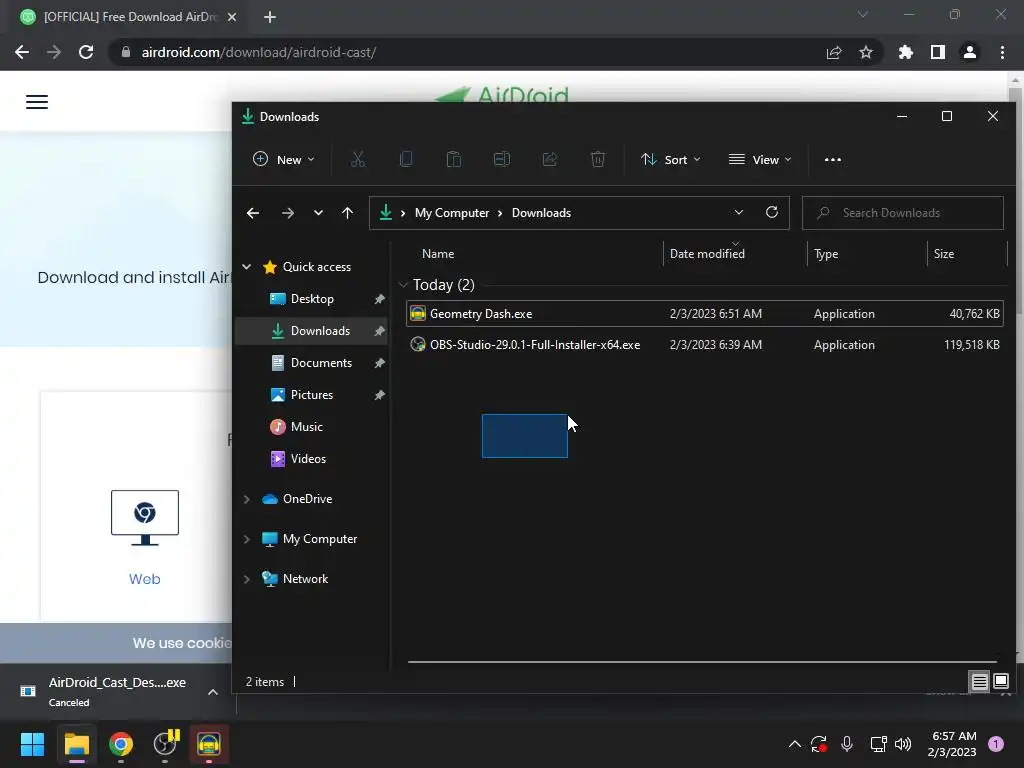The width and height of the screenshot is (1024, 768).
Task: Go forward in File Explorer navigation
Action: (x=287, y=213)
